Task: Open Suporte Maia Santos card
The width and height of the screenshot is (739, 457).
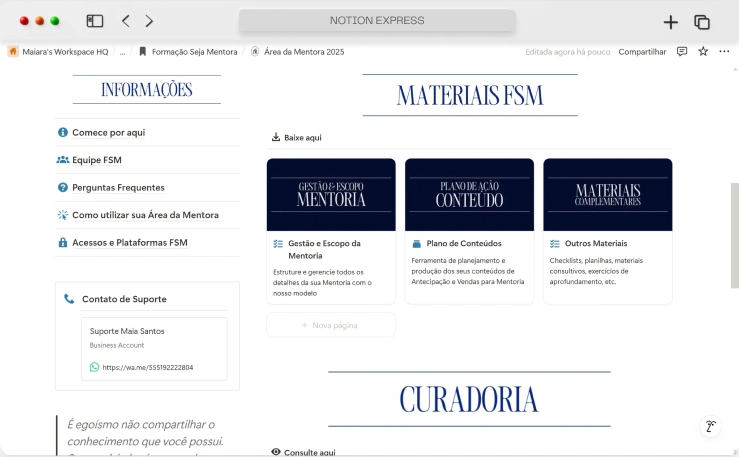Action: click(154, 349)
